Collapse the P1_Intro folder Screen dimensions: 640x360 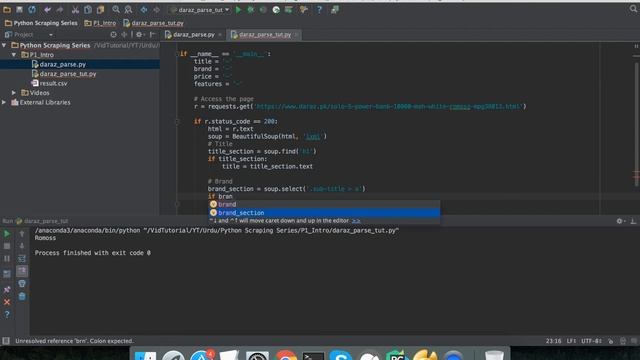(14, 55)
